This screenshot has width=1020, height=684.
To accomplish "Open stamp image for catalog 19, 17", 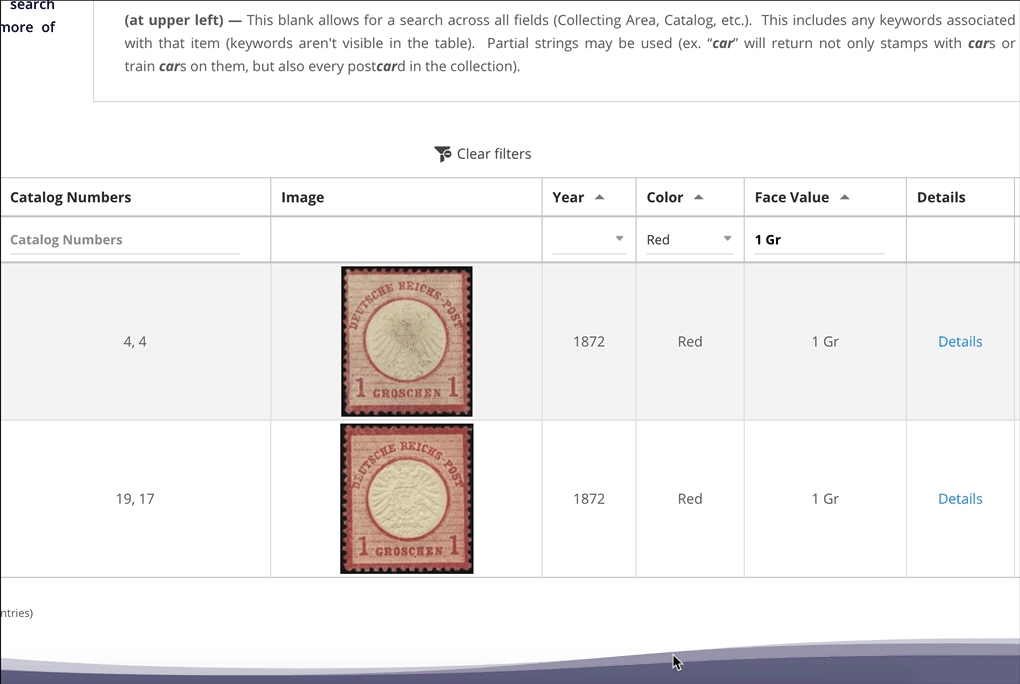I will coord(407,499).
